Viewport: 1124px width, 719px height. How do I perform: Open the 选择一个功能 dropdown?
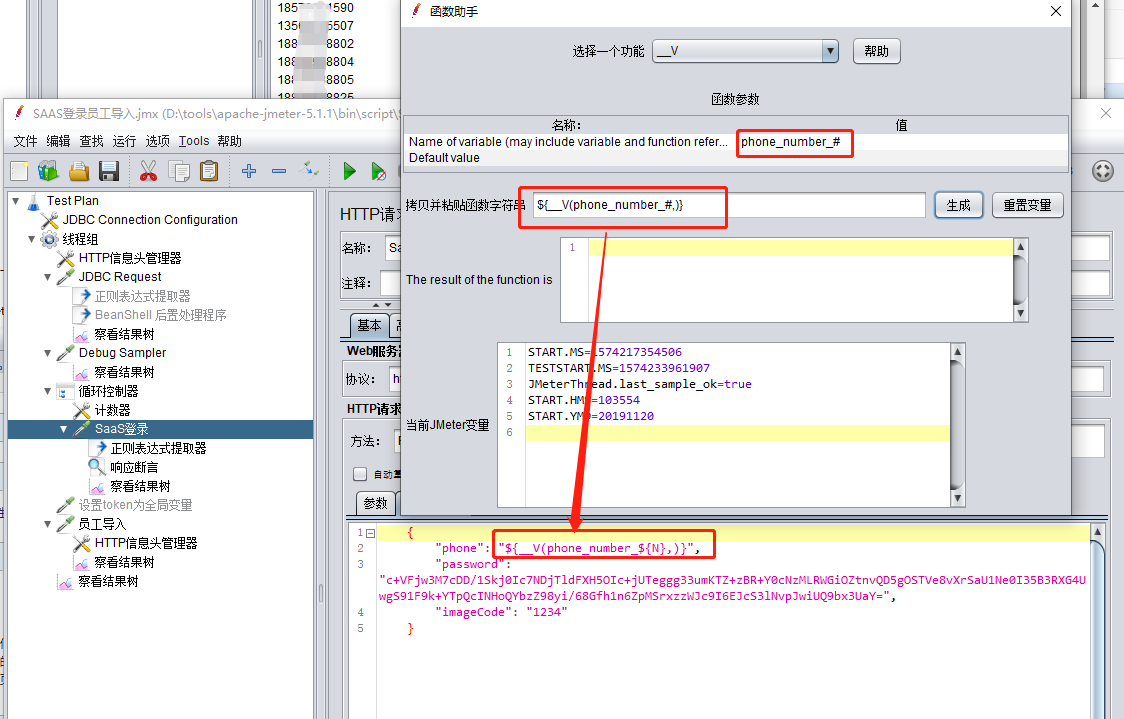point(745,51)
